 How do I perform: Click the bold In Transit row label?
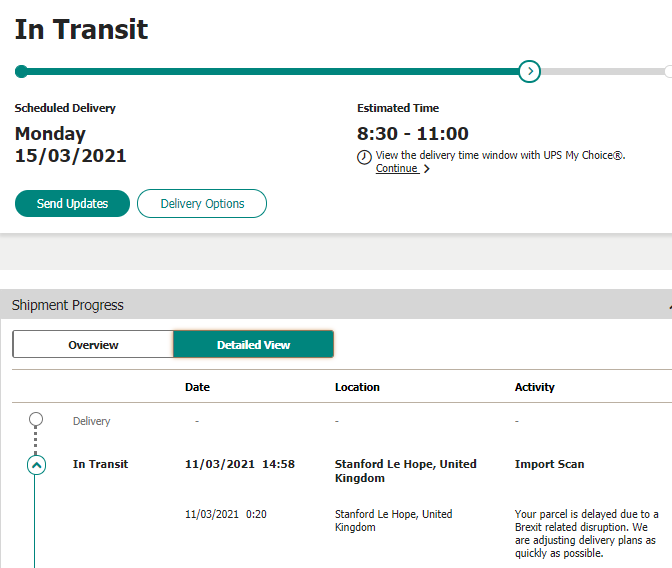click(100, 464)
